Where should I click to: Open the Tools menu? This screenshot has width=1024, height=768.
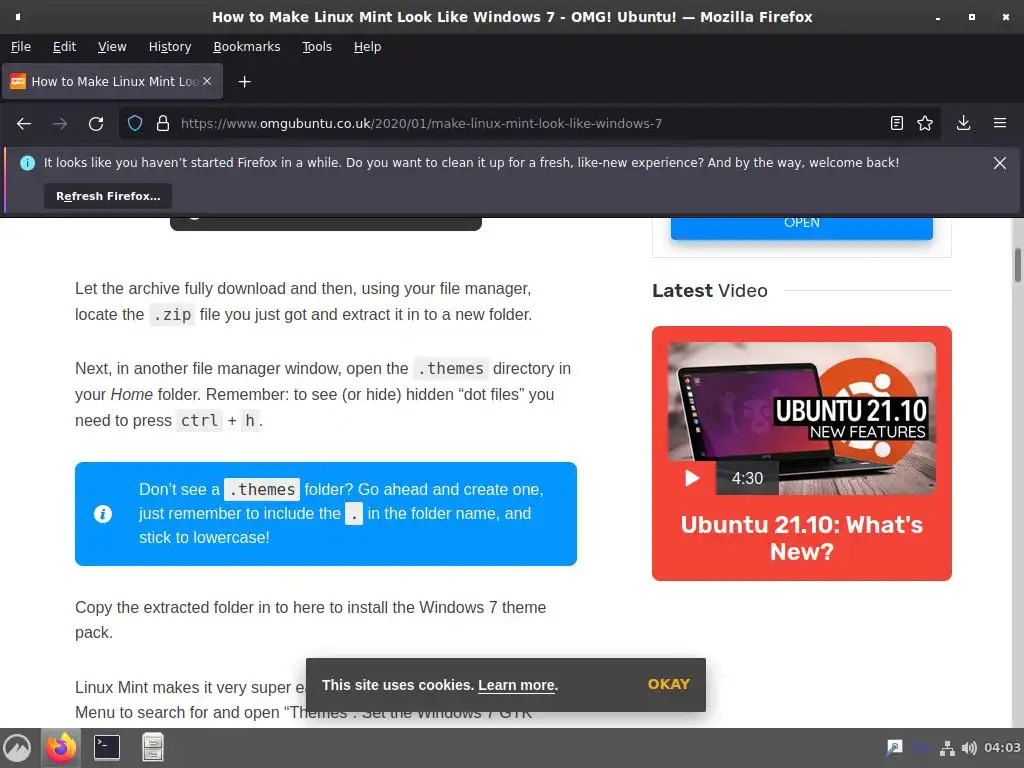(317, 46)
